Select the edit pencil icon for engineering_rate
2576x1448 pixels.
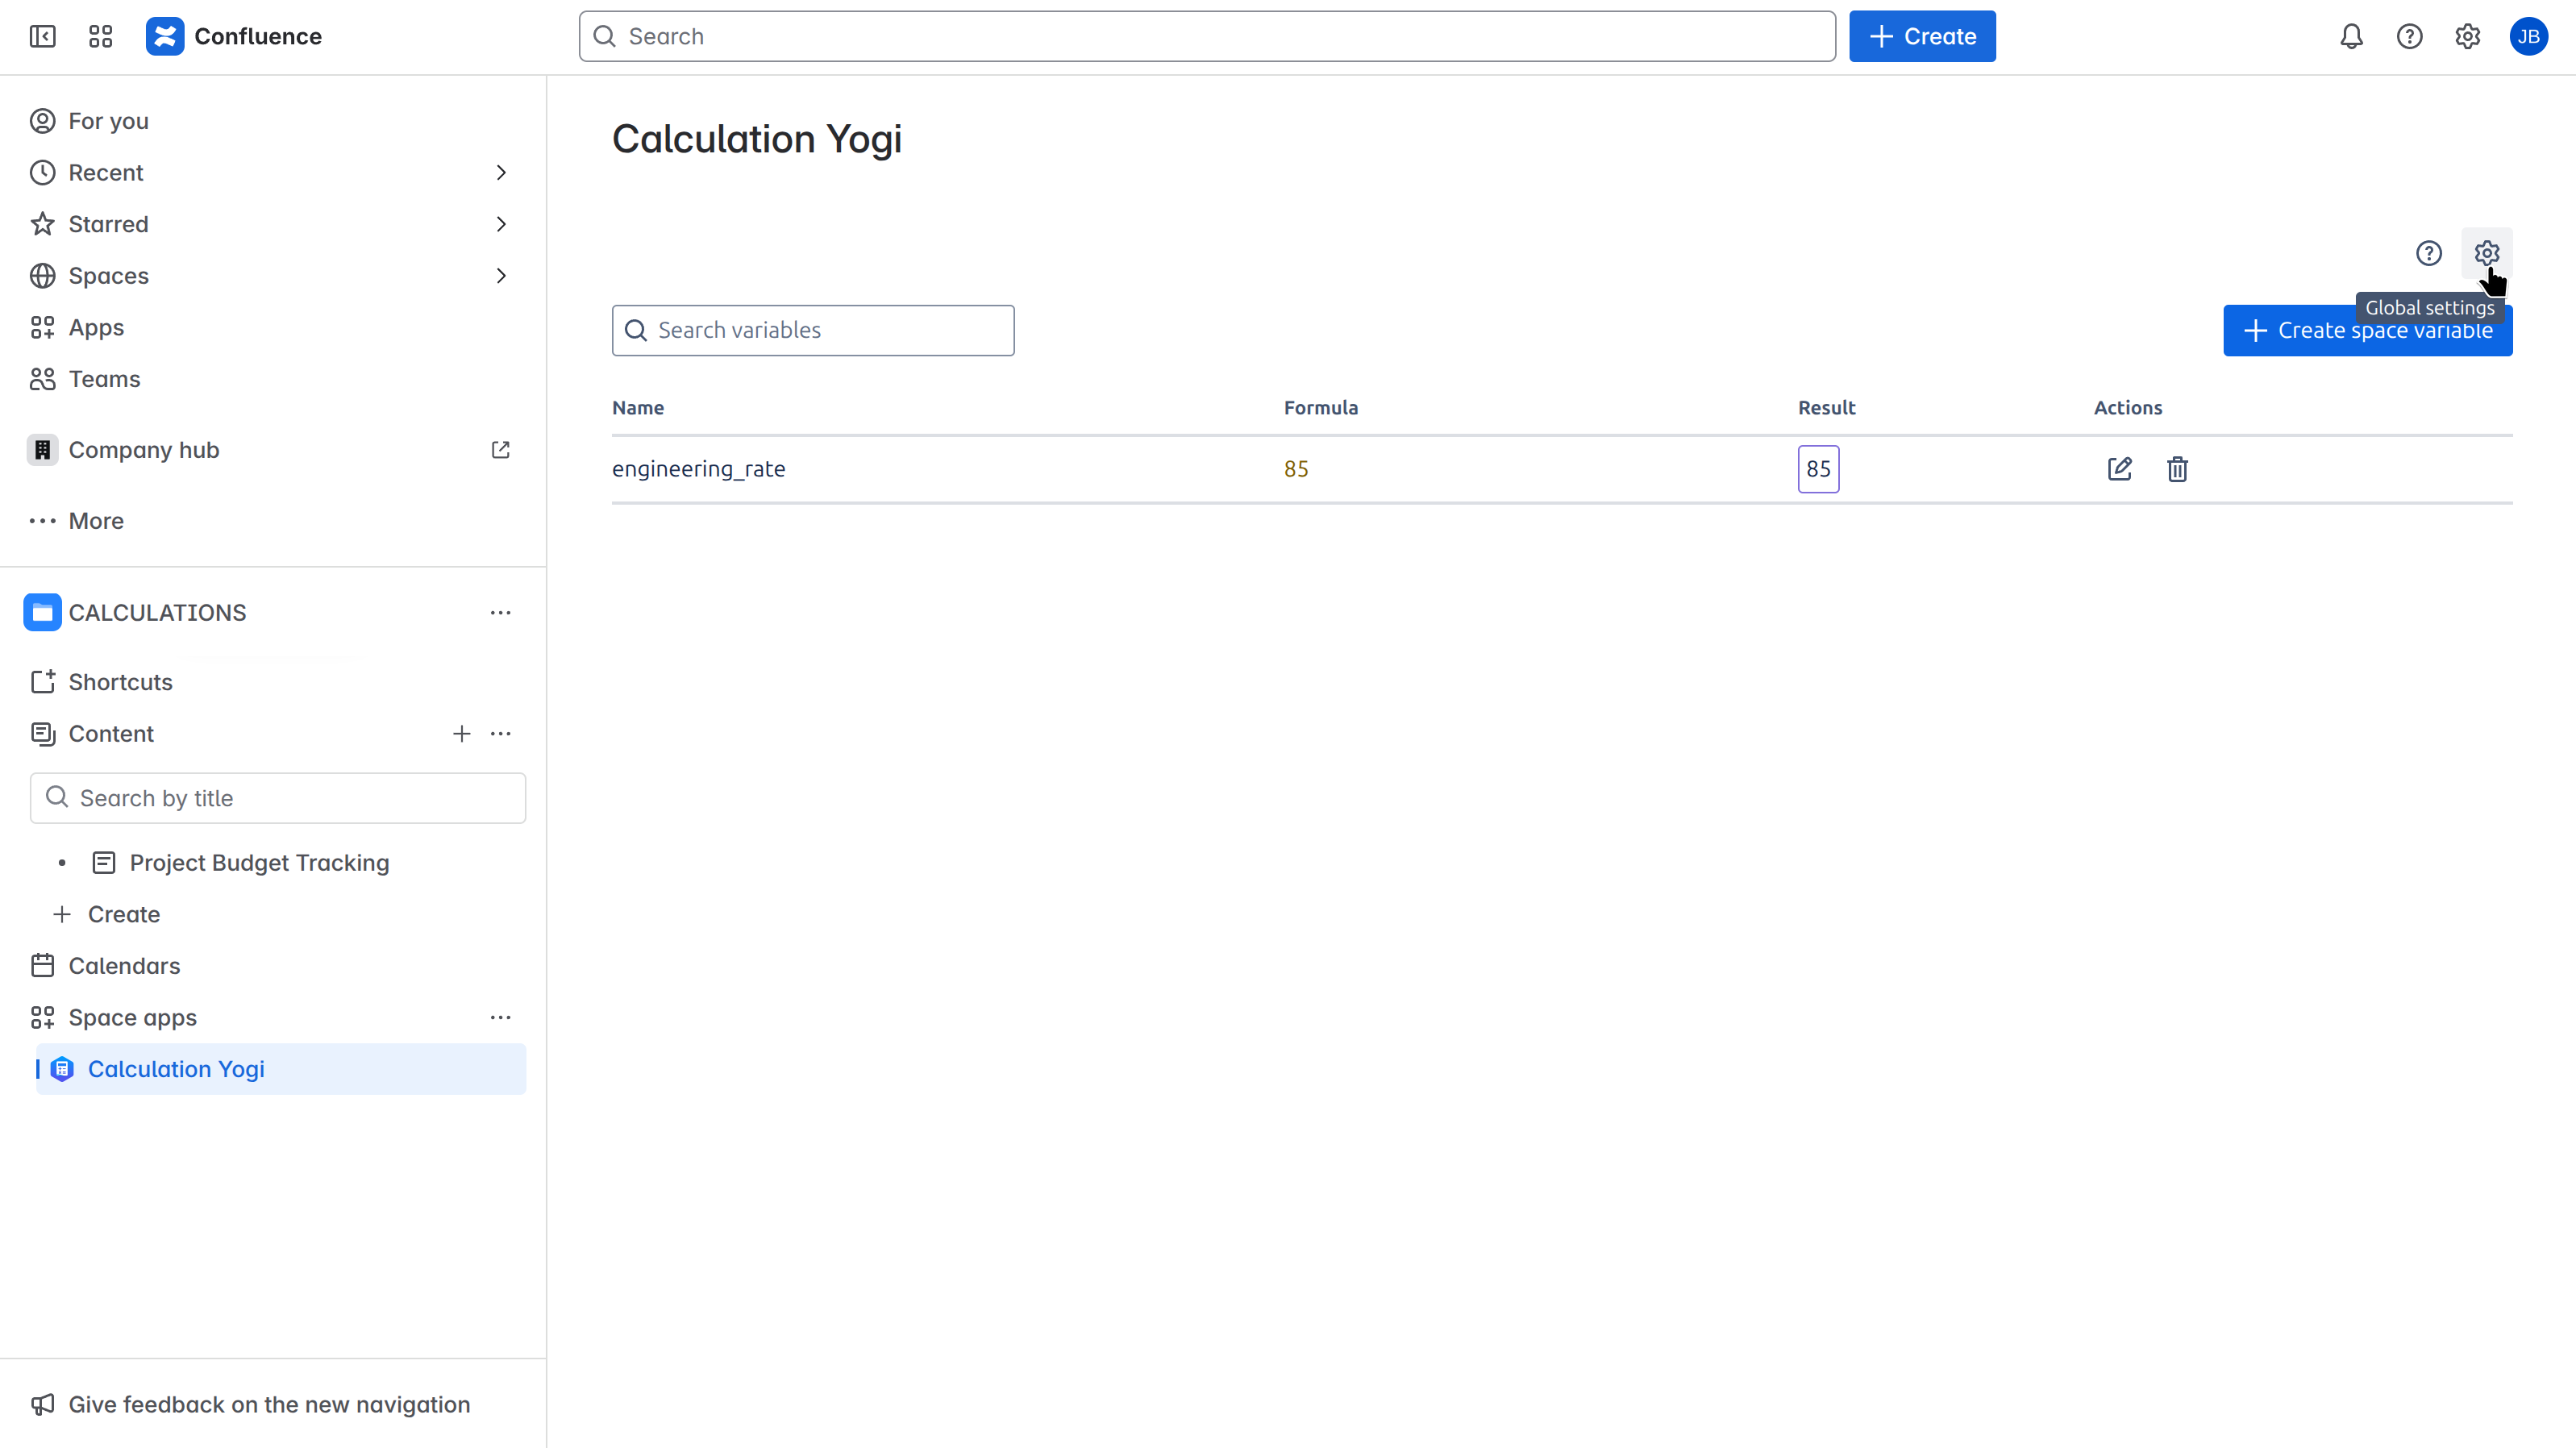coord(2120,469)
